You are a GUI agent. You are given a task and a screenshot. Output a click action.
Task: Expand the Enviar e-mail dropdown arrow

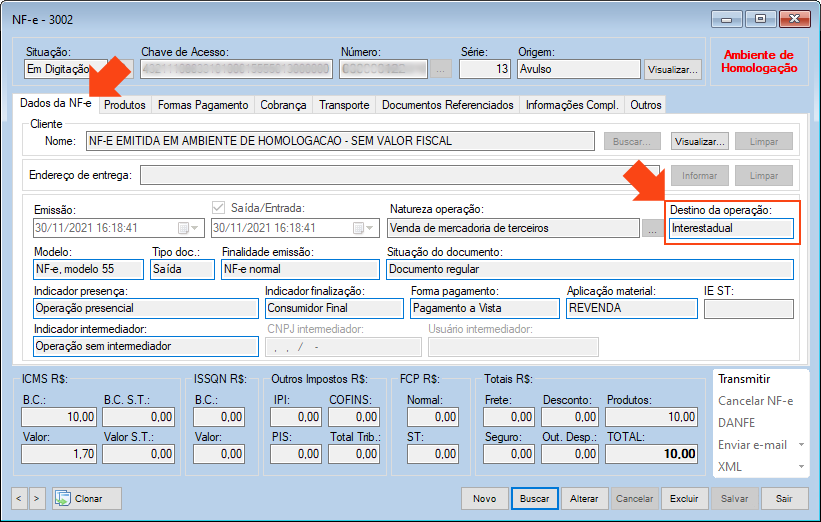[800, 445]
